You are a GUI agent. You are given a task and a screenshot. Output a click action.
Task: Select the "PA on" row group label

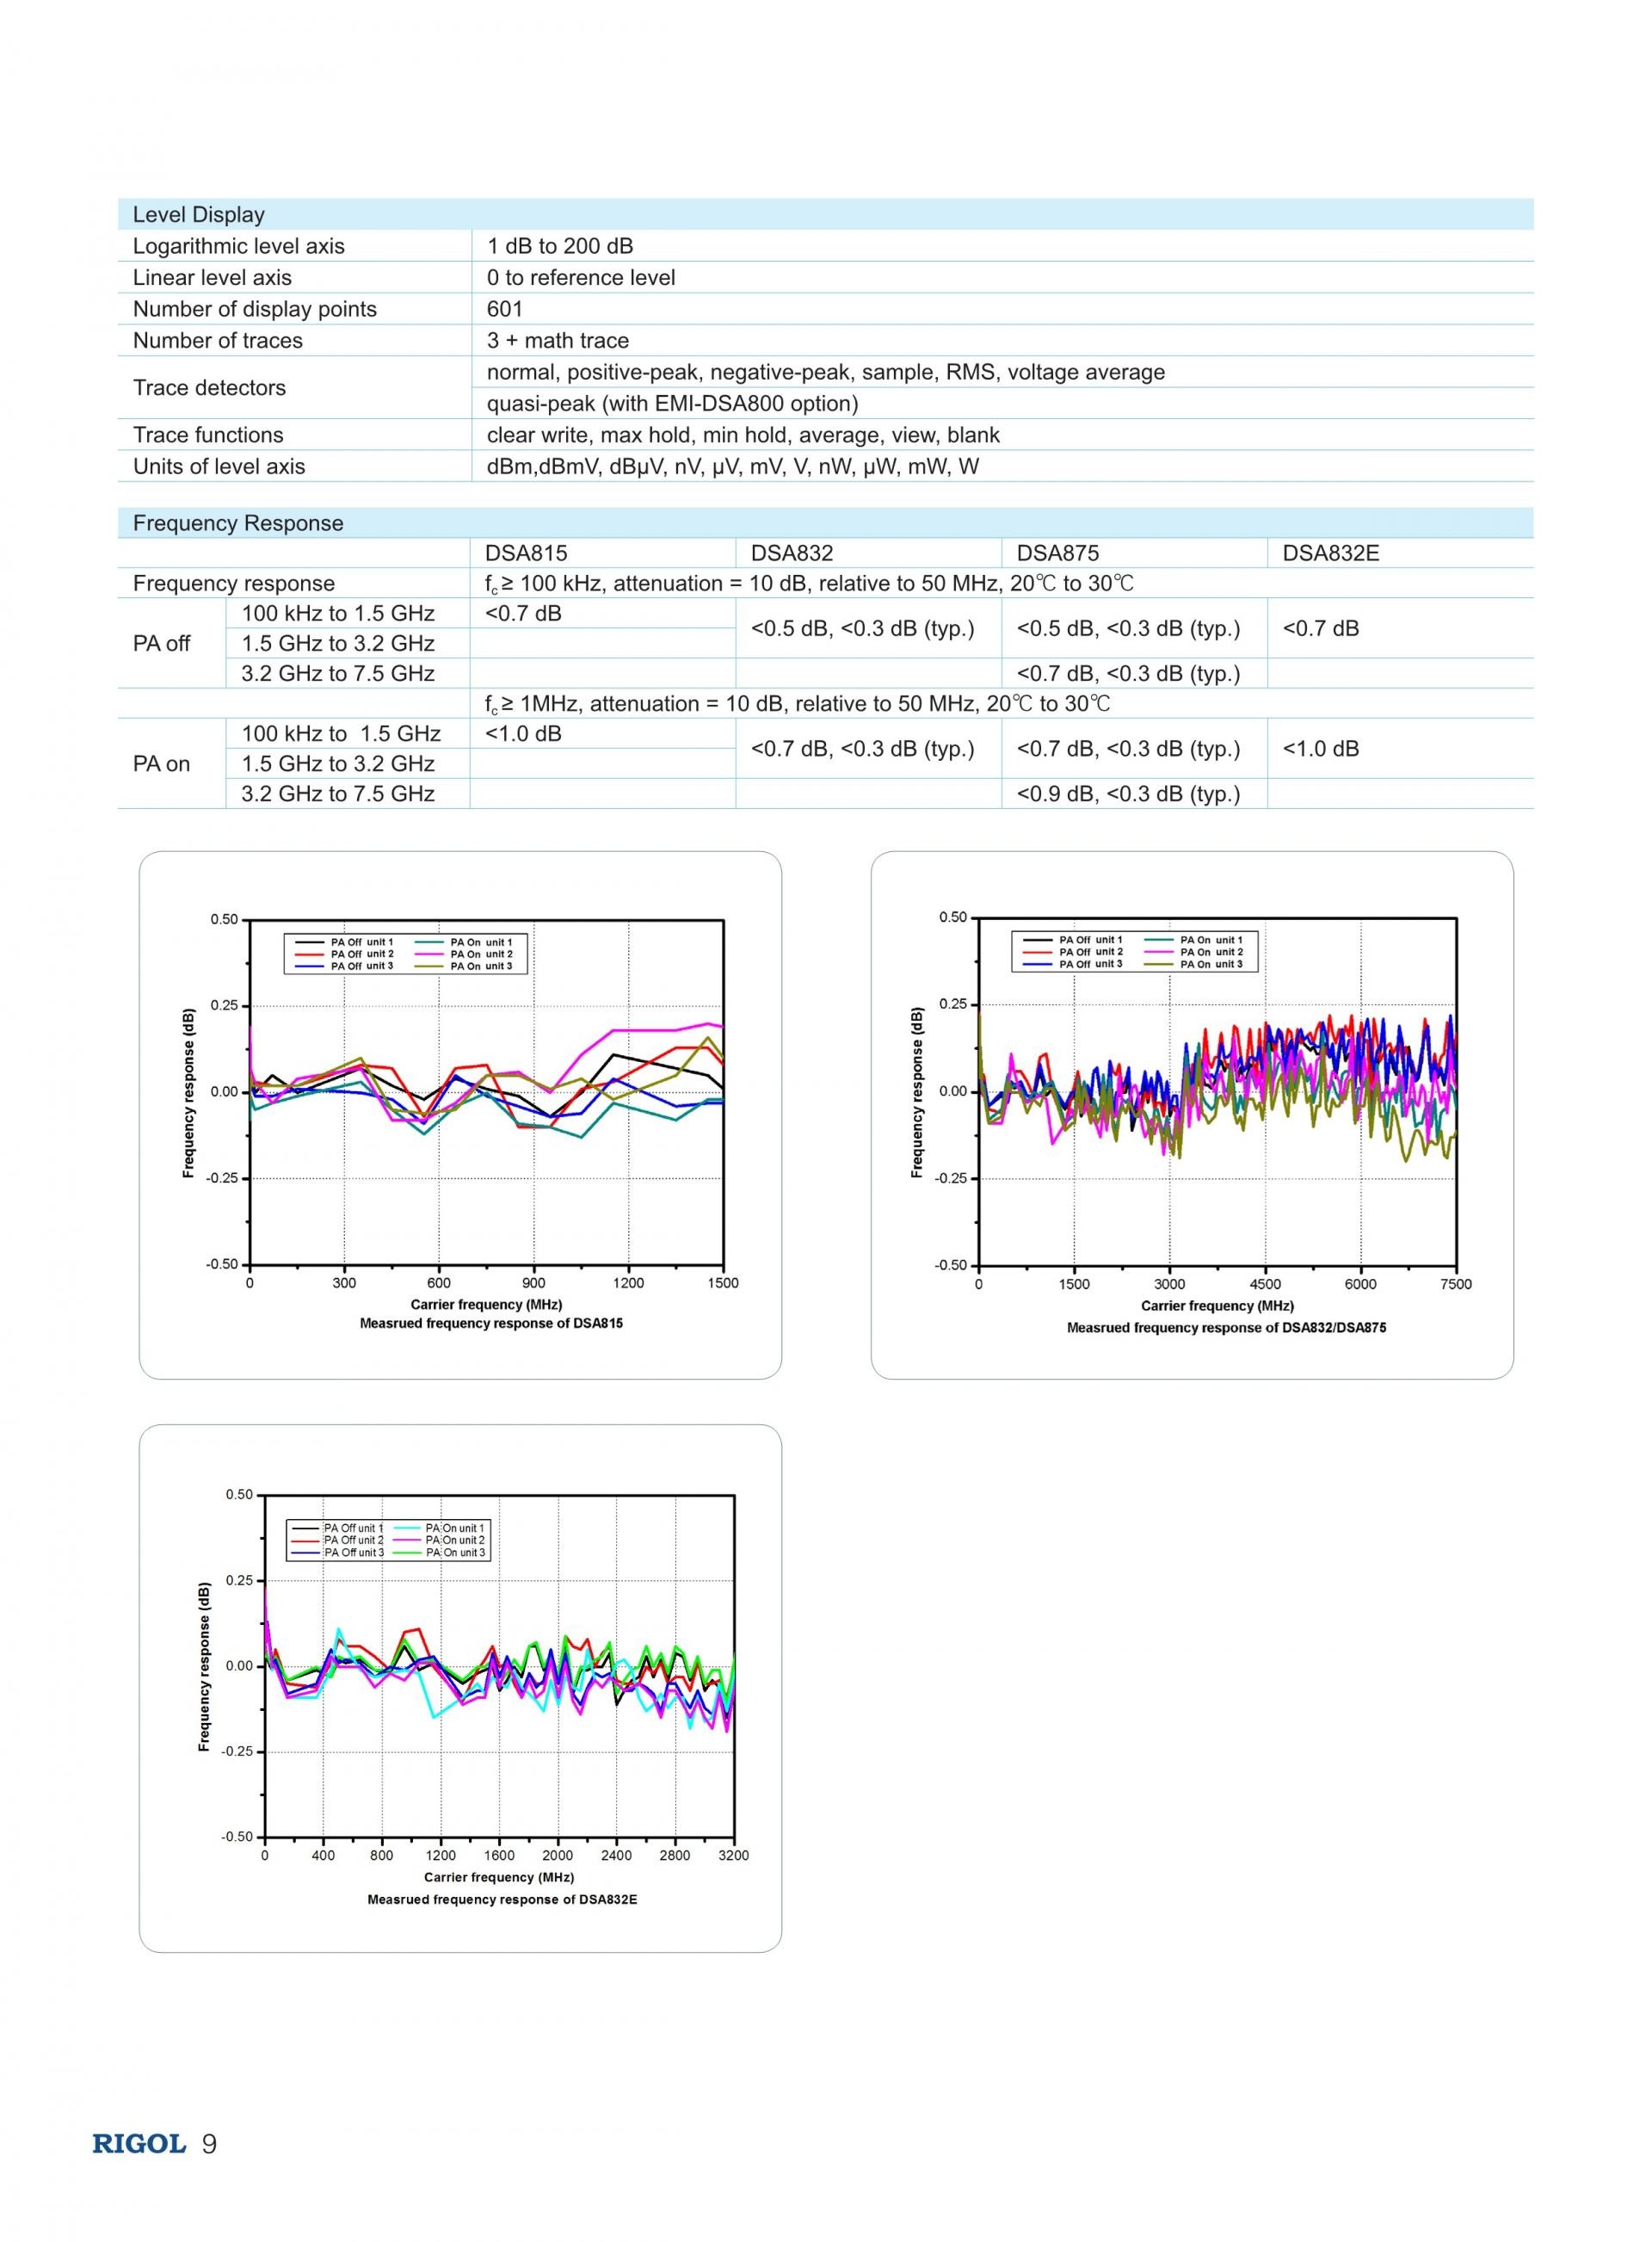coord(162,764)
